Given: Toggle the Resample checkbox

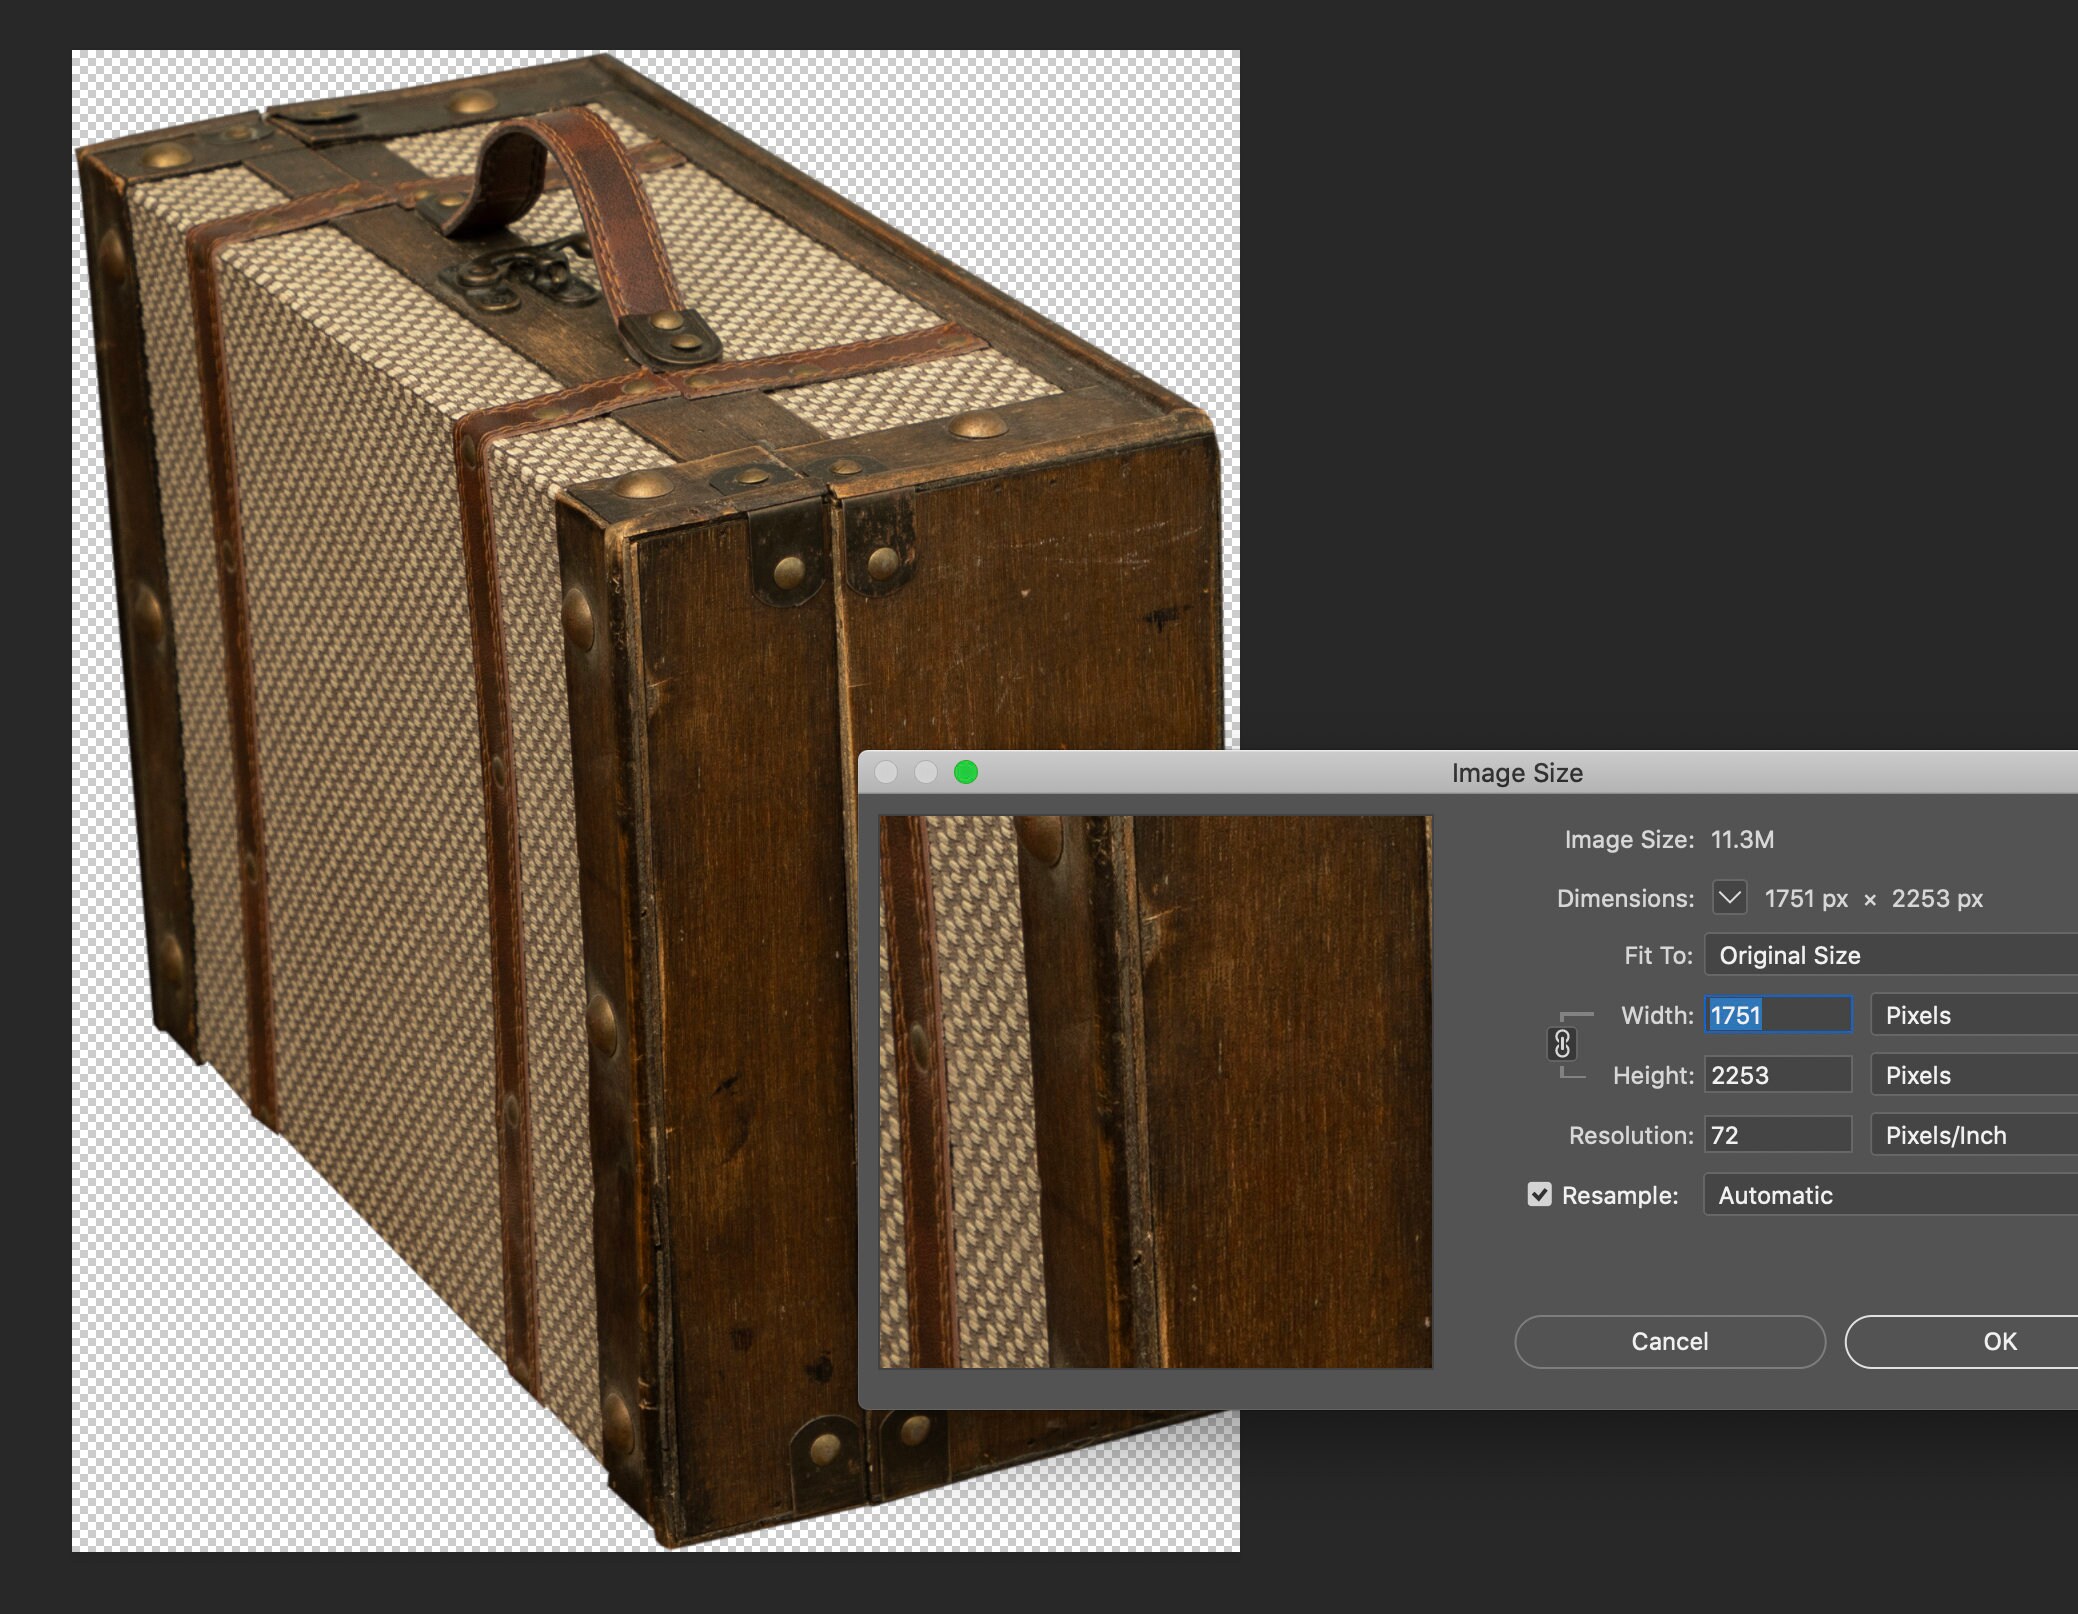Looking at the screenshot, I should coord(1540,1194).
